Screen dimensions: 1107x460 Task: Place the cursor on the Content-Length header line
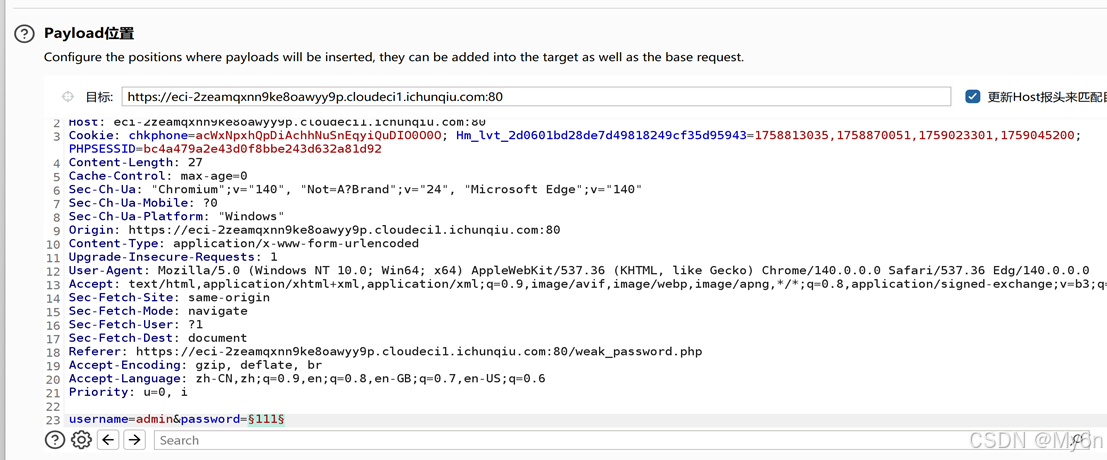coord(135,162)
